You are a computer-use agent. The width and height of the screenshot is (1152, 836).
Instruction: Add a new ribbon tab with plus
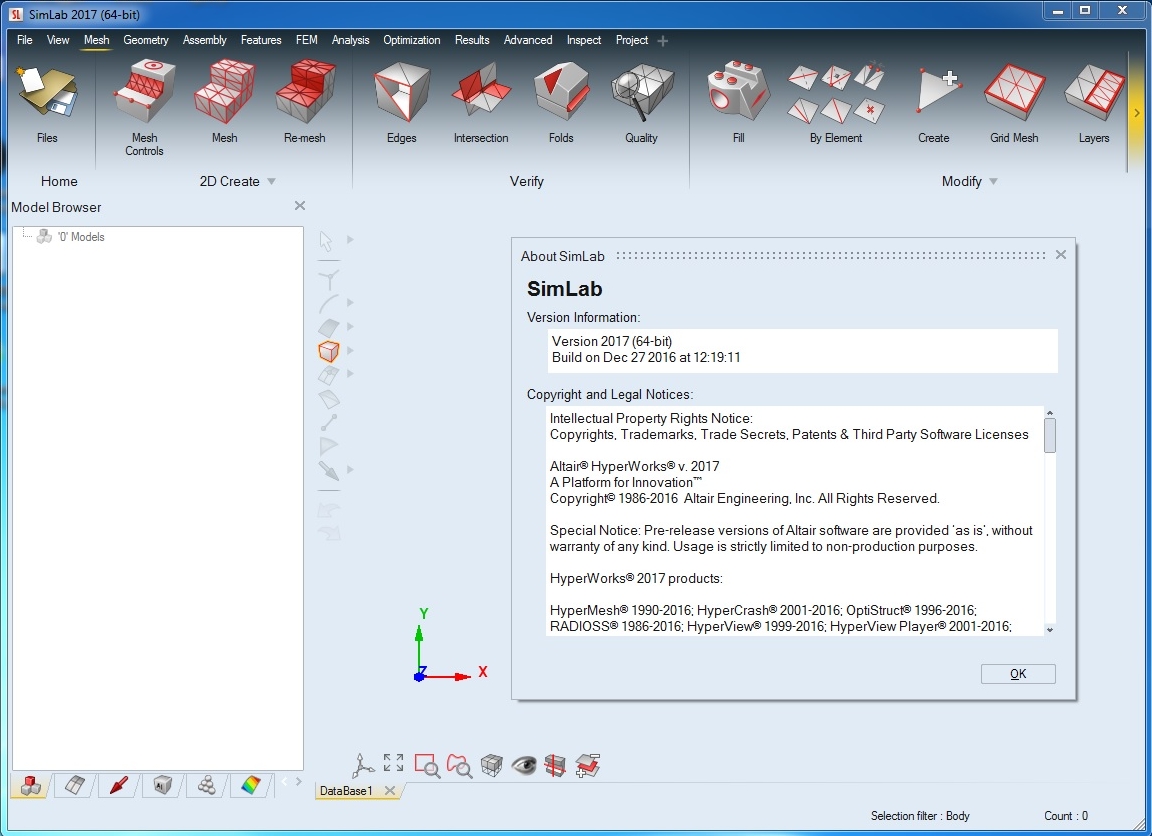663,41
